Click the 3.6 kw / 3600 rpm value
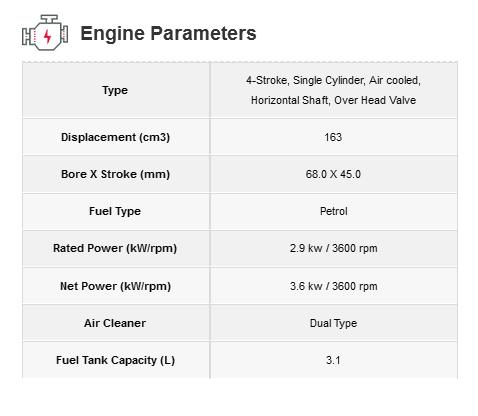 334,286
